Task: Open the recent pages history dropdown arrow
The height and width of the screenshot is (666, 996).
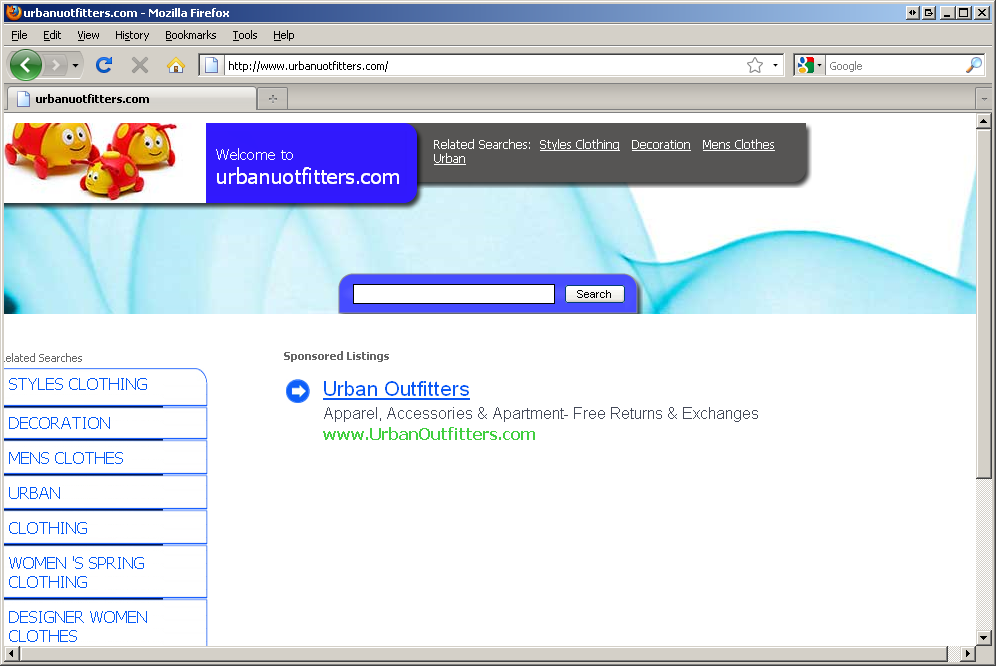Action: coord(75,65)
